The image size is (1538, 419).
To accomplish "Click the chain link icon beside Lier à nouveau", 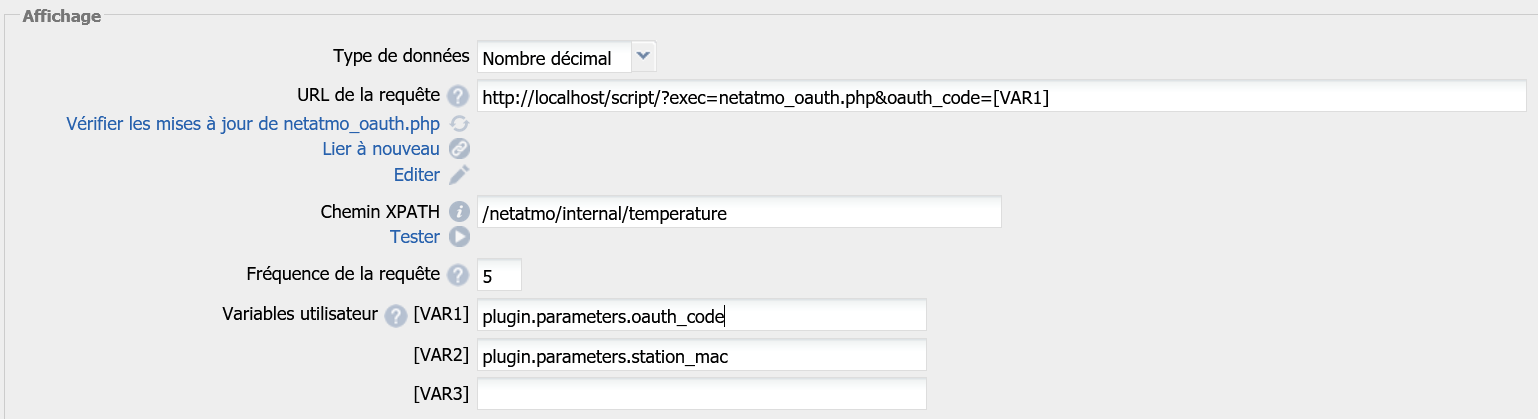I will tap(459, 149).
